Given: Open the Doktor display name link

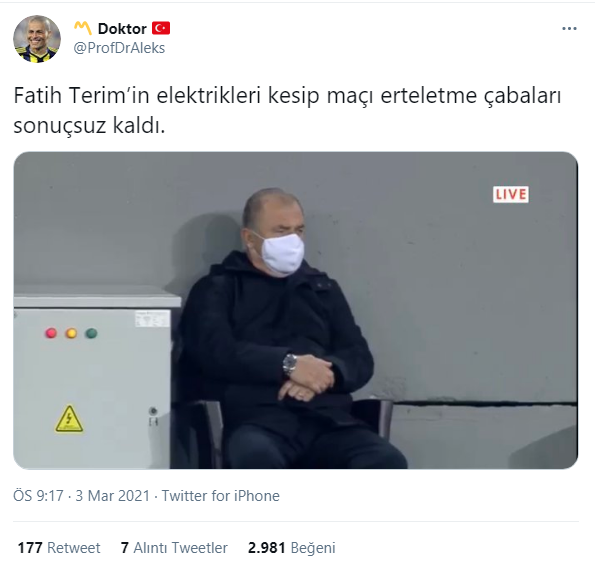Looking at the screenshot, I should (x=122, y=28).
